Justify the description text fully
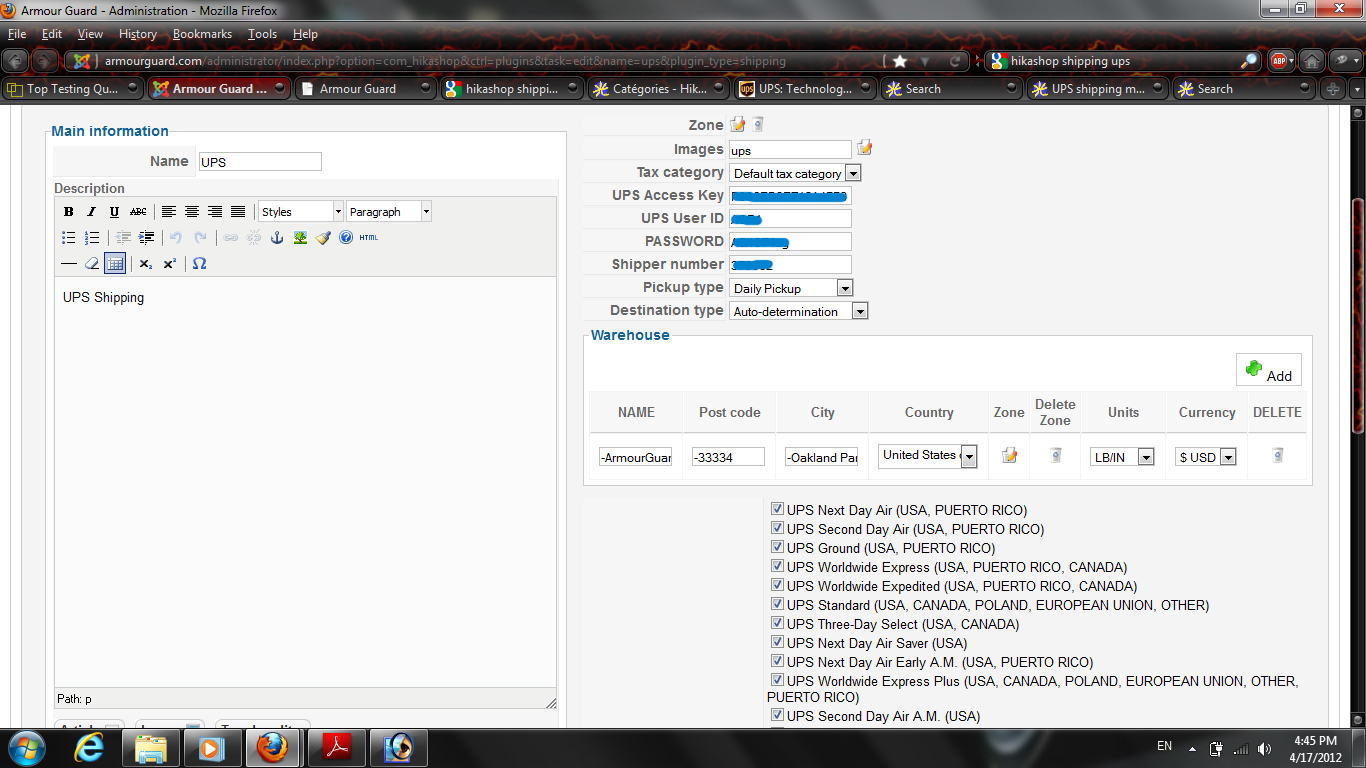The image size is (1366, 768). (x=238, y=212)
